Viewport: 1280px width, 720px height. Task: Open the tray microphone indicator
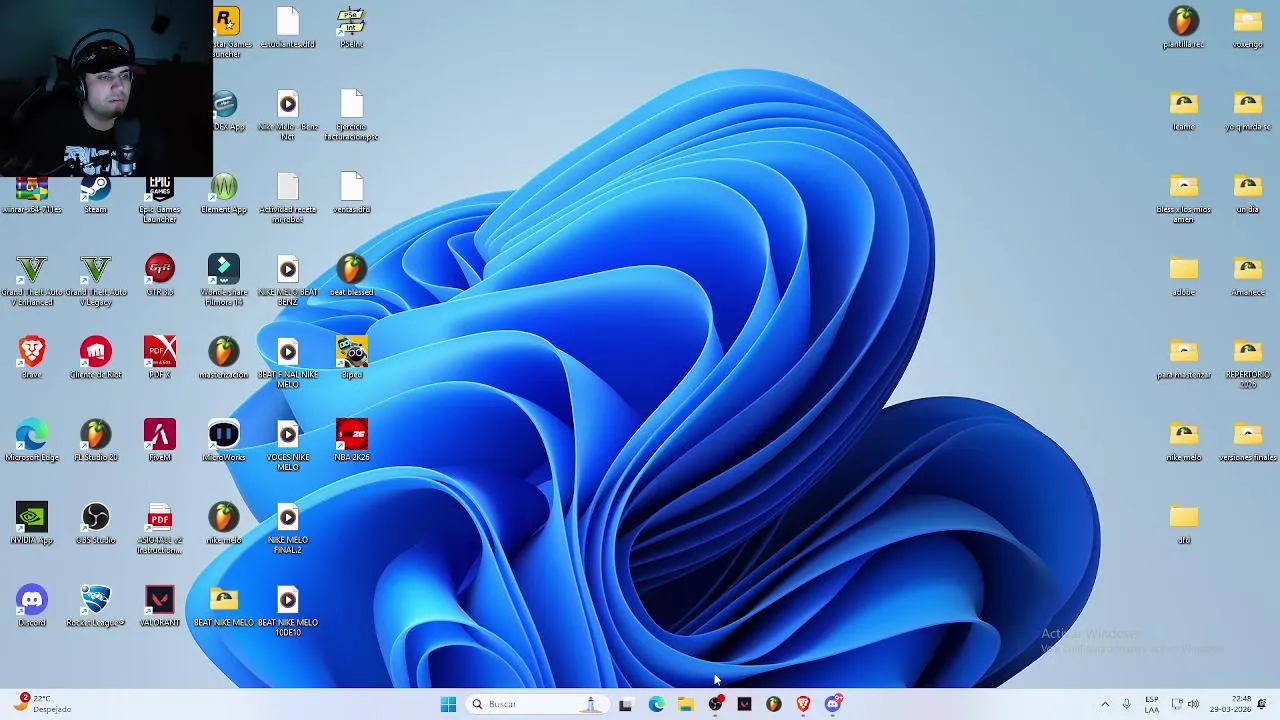[1126, 704]
